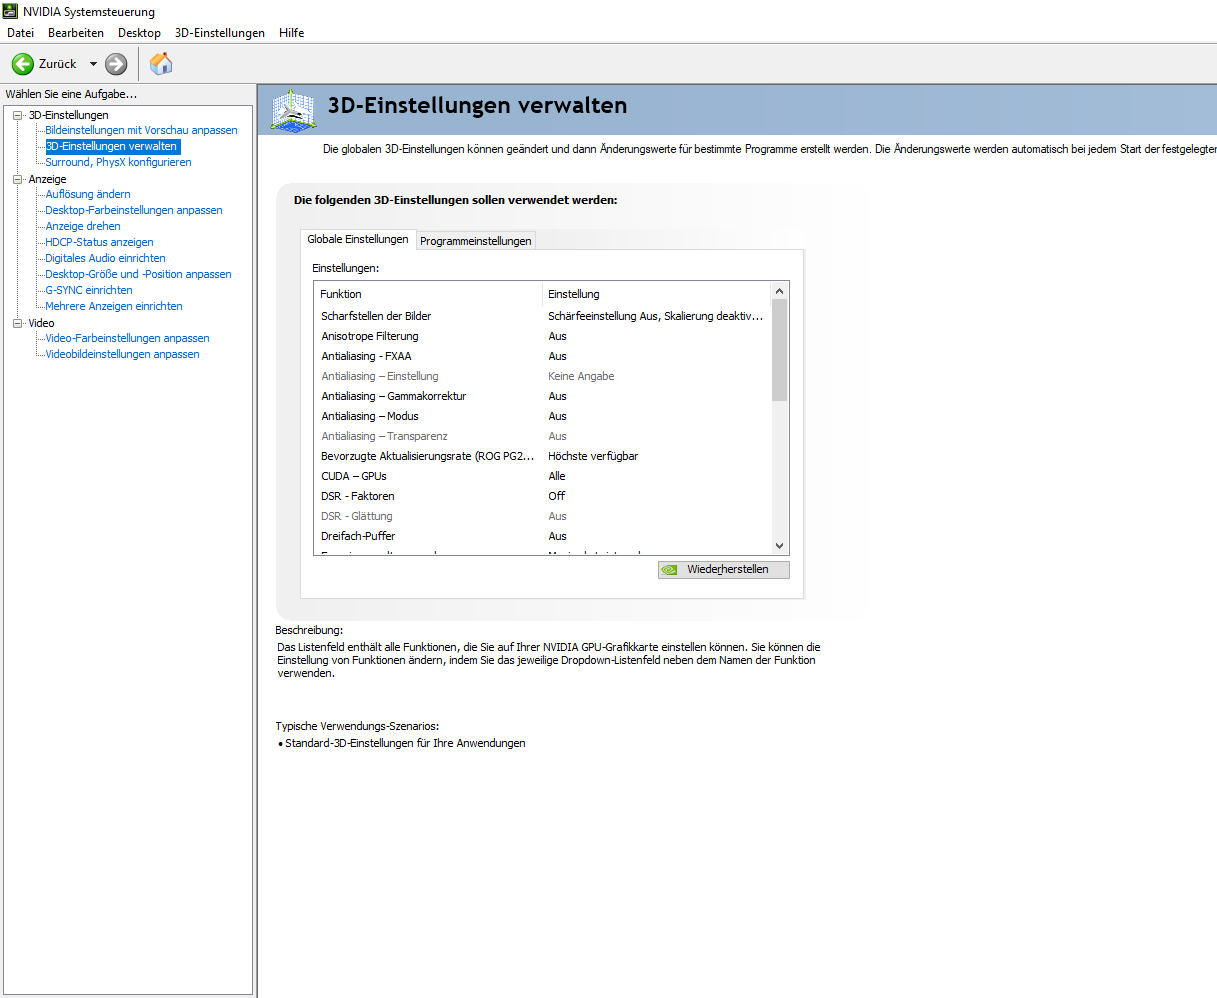Click the NVIDIA Systemsteuerung title bar icon

10,11
